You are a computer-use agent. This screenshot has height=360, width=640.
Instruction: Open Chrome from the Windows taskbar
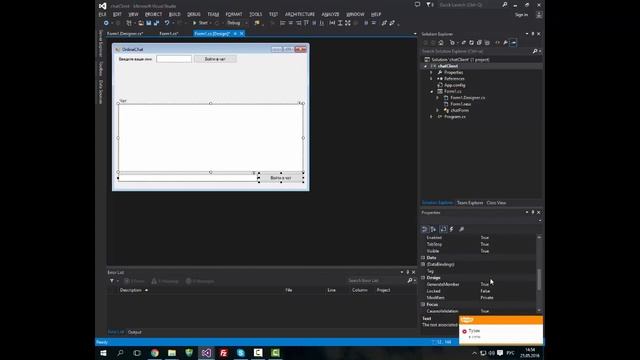(155, 353)
